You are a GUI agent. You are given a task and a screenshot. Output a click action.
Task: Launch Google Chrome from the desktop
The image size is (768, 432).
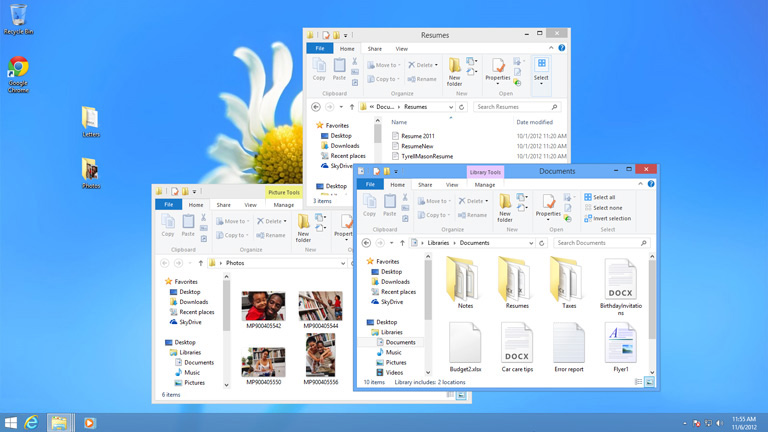point(18,73)
